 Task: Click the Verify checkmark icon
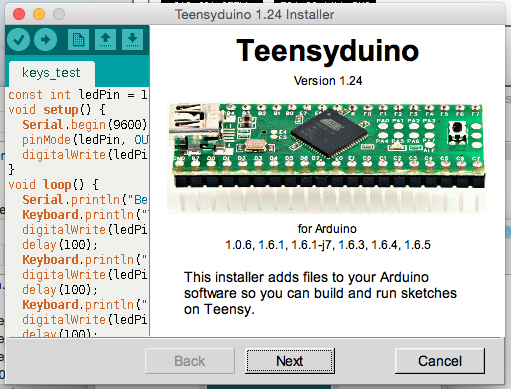click(19, 39)
